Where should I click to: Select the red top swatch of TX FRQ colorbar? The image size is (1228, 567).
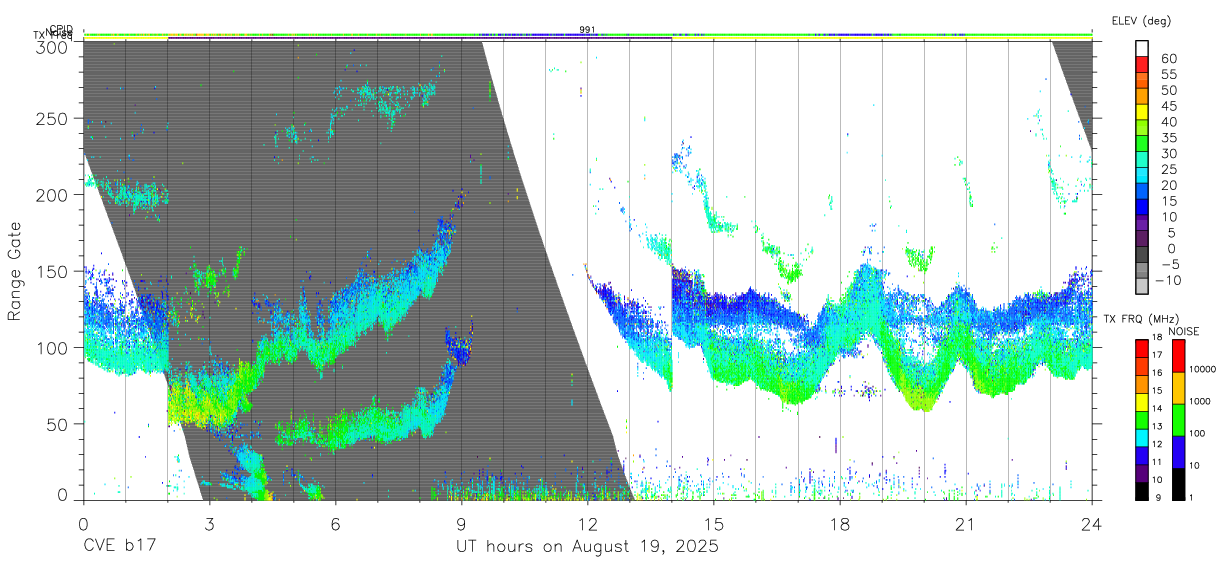click(x=1141, y=349)
